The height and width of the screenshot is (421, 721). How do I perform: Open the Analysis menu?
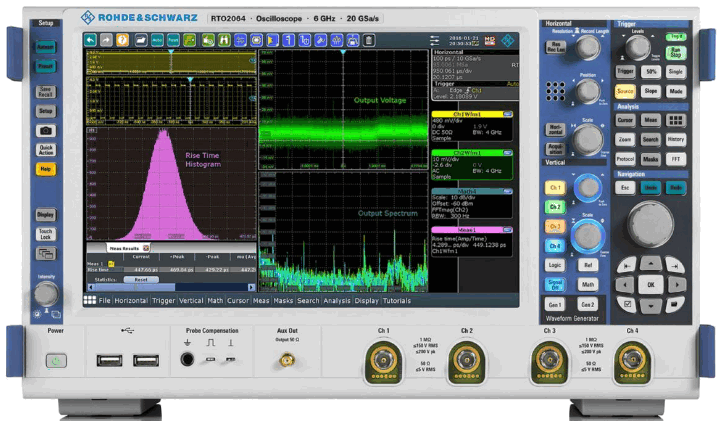coord(337,301)
